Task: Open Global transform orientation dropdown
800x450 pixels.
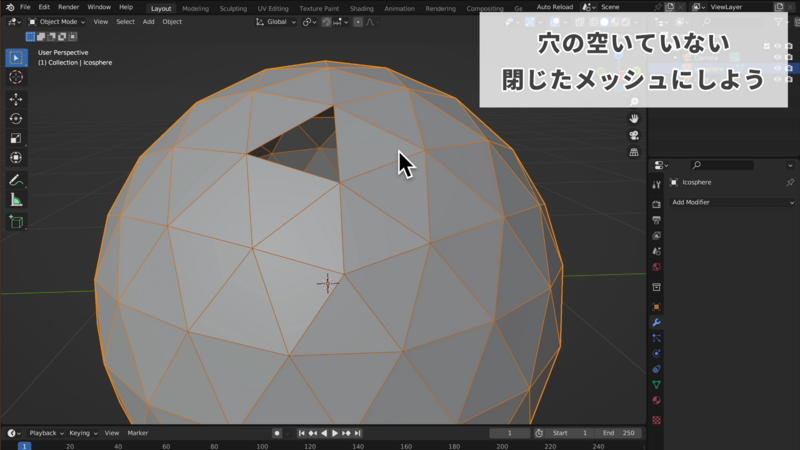Action: tap(276, 22)
